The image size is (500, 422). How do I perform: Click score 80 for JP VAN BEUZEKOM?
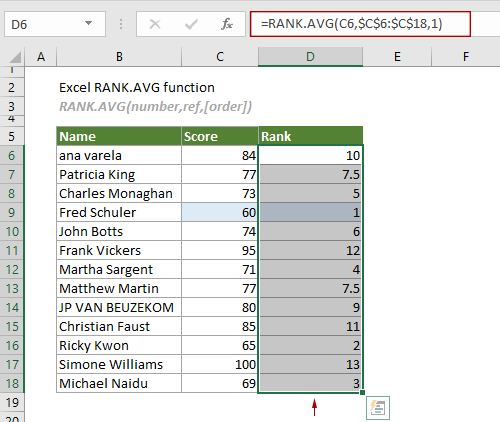tap(220, 307)
